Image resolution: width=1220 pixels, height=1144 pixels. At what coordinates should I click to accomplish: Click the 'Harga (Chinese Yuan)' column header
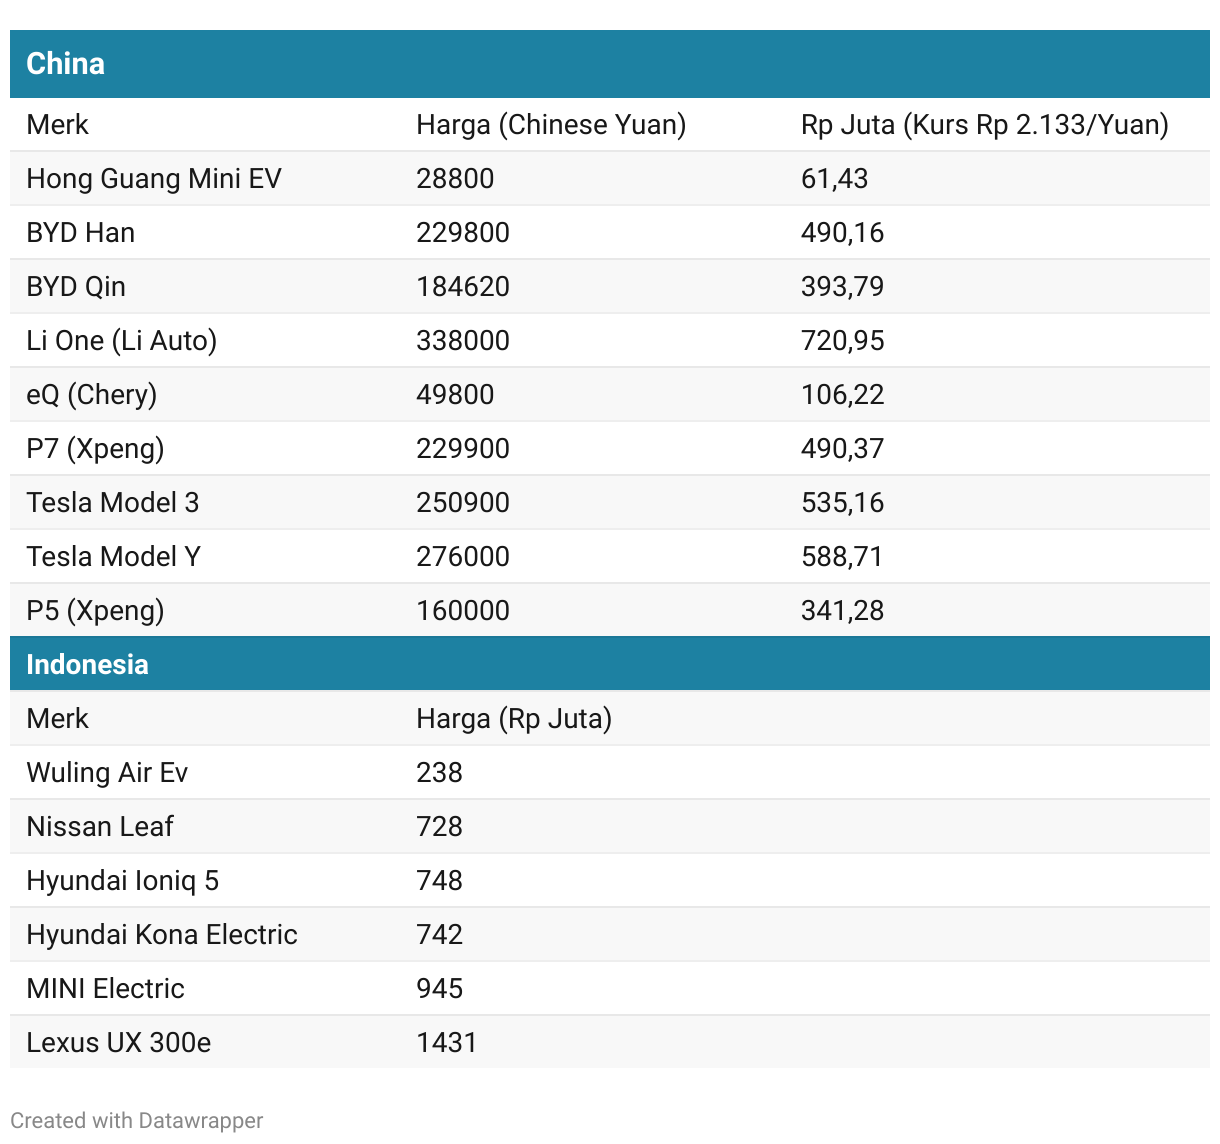coord(551,125)
